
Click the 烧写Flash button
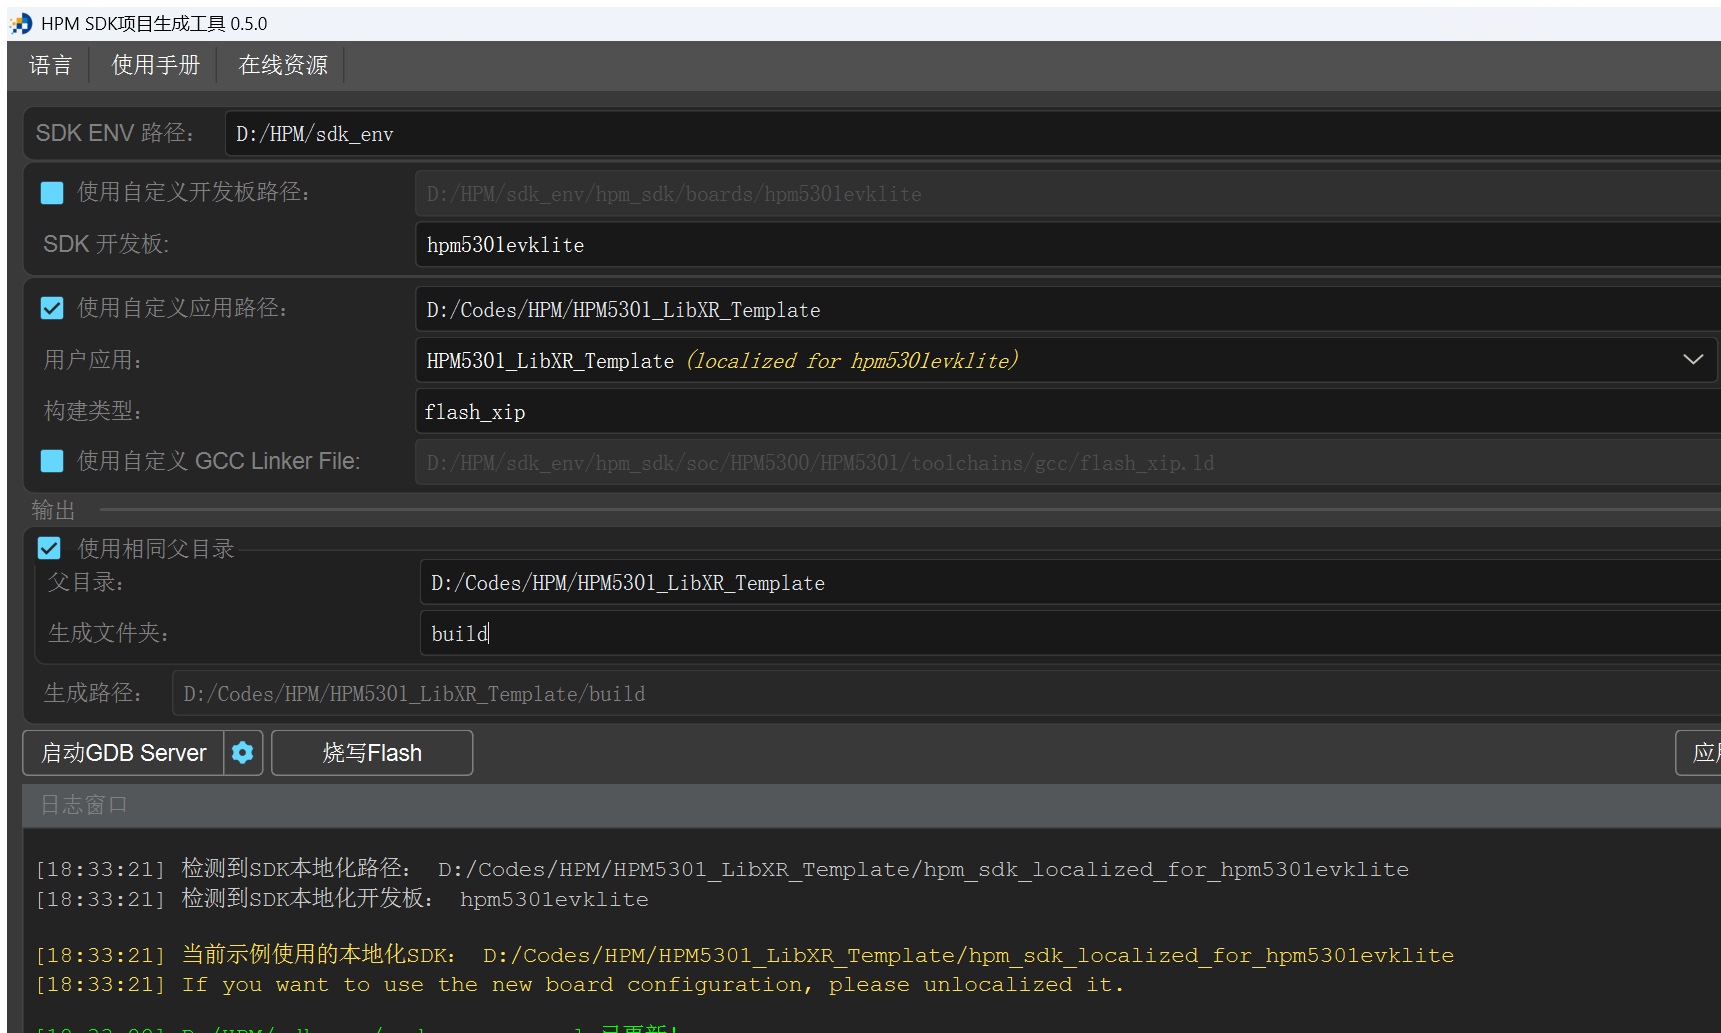click(371, 753)
